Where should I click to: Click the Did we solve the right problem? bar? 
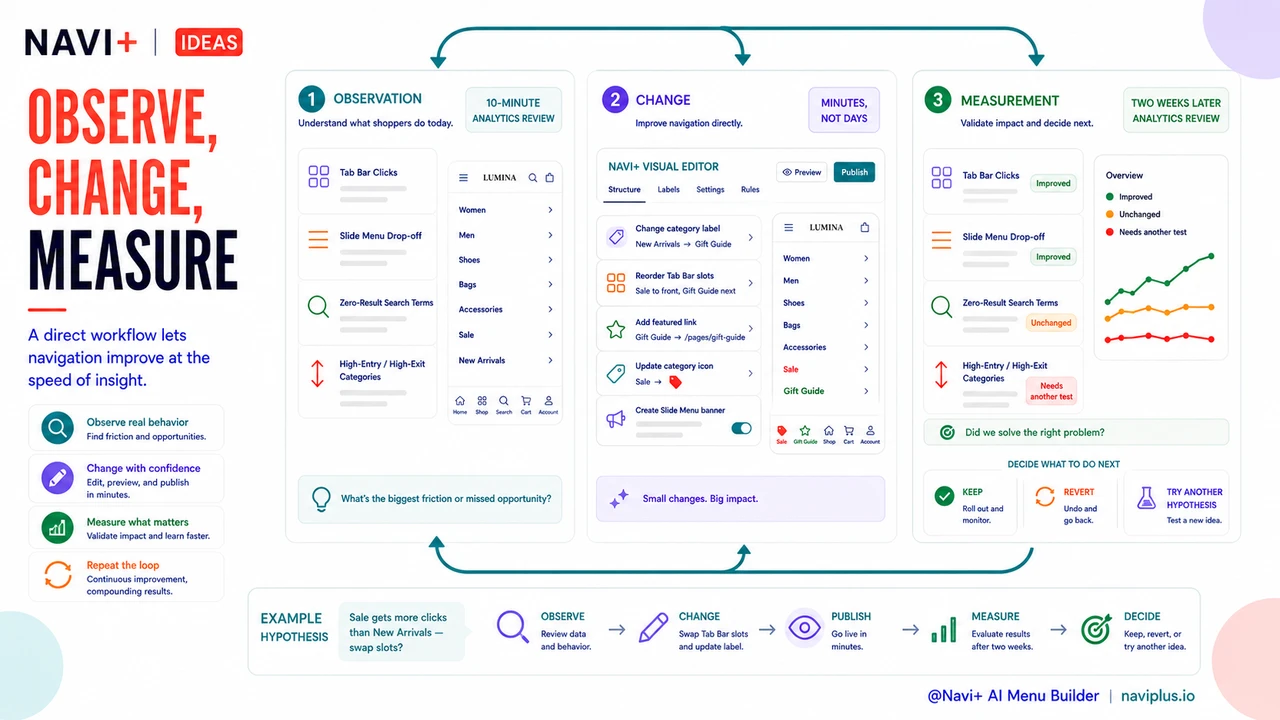1076,432
